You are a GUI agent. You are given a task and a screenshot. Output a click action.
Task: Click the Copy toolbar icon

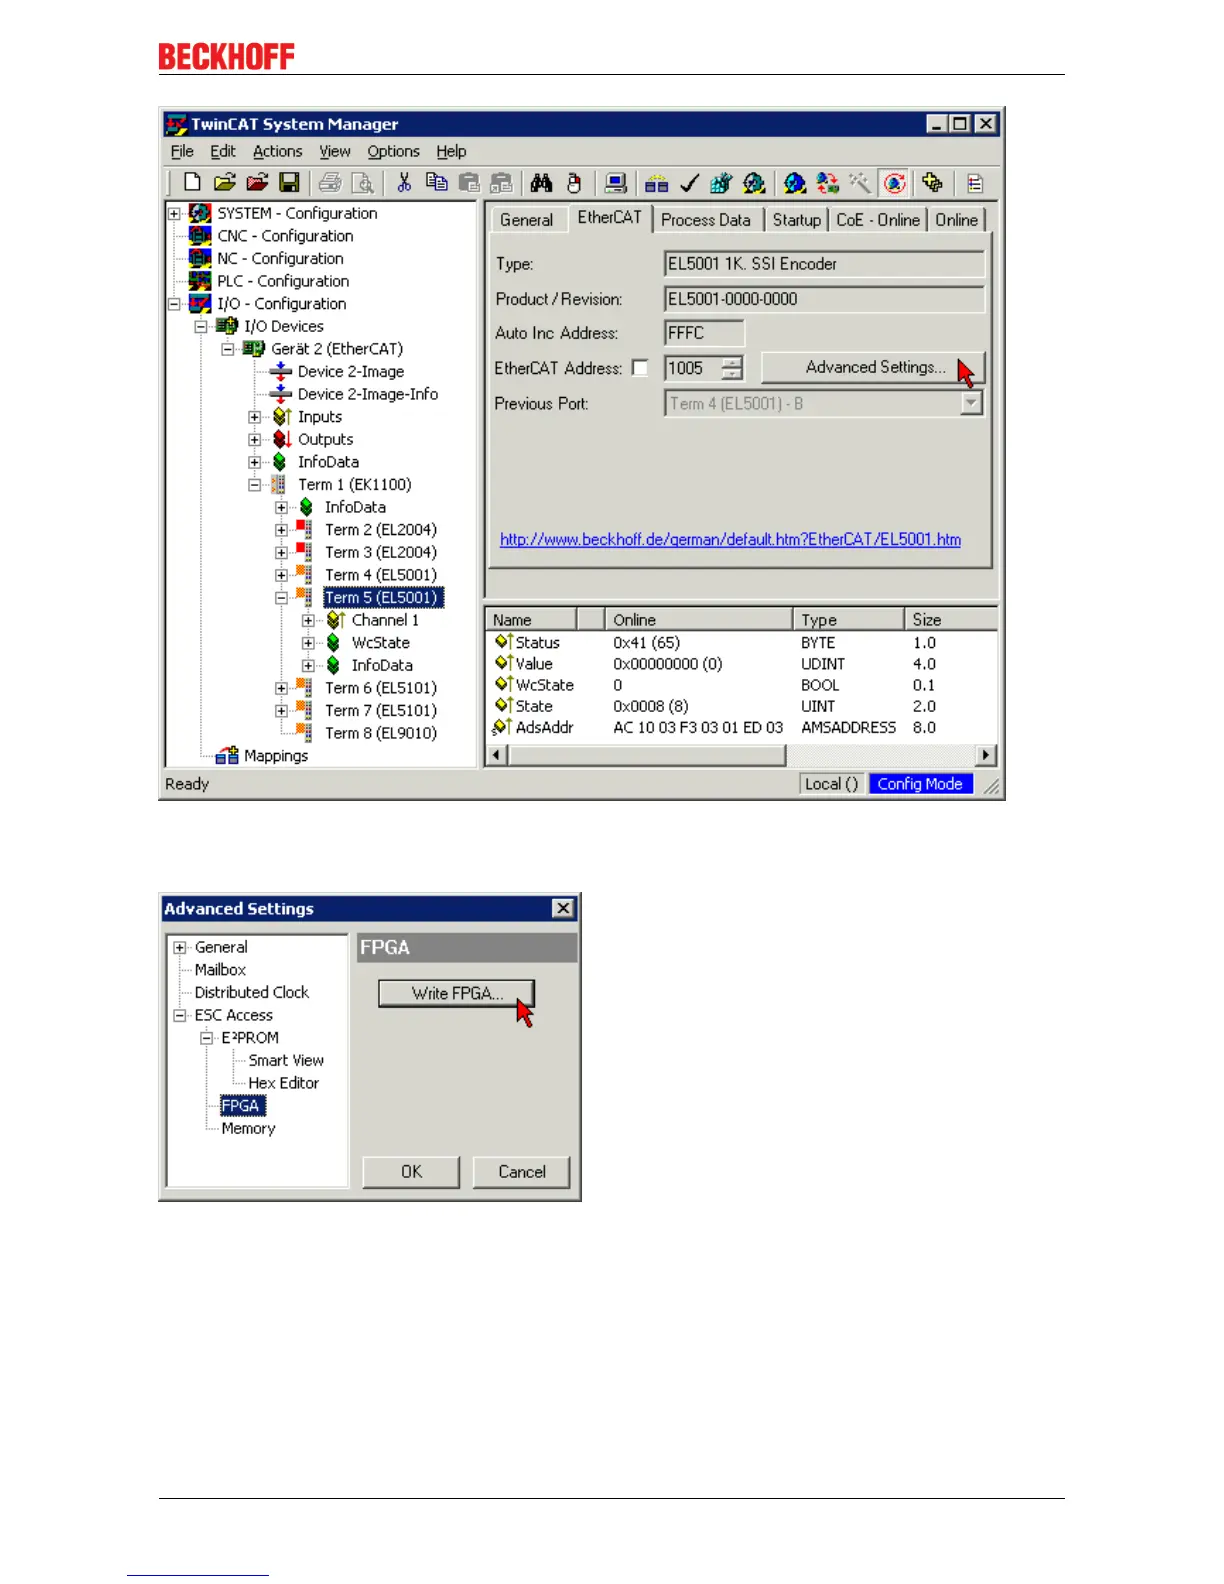(436, 182)
